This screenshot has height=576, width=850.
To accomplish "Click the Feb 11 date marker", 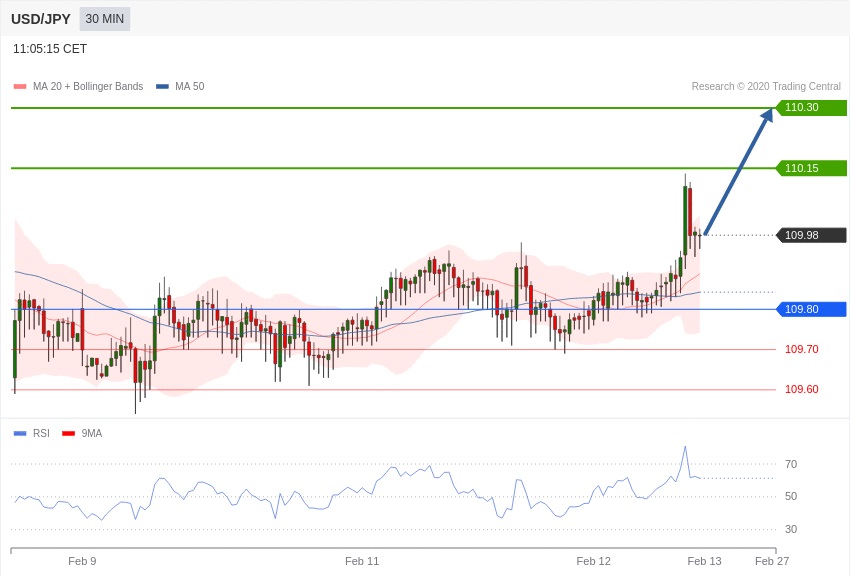I will pos(362,561).
